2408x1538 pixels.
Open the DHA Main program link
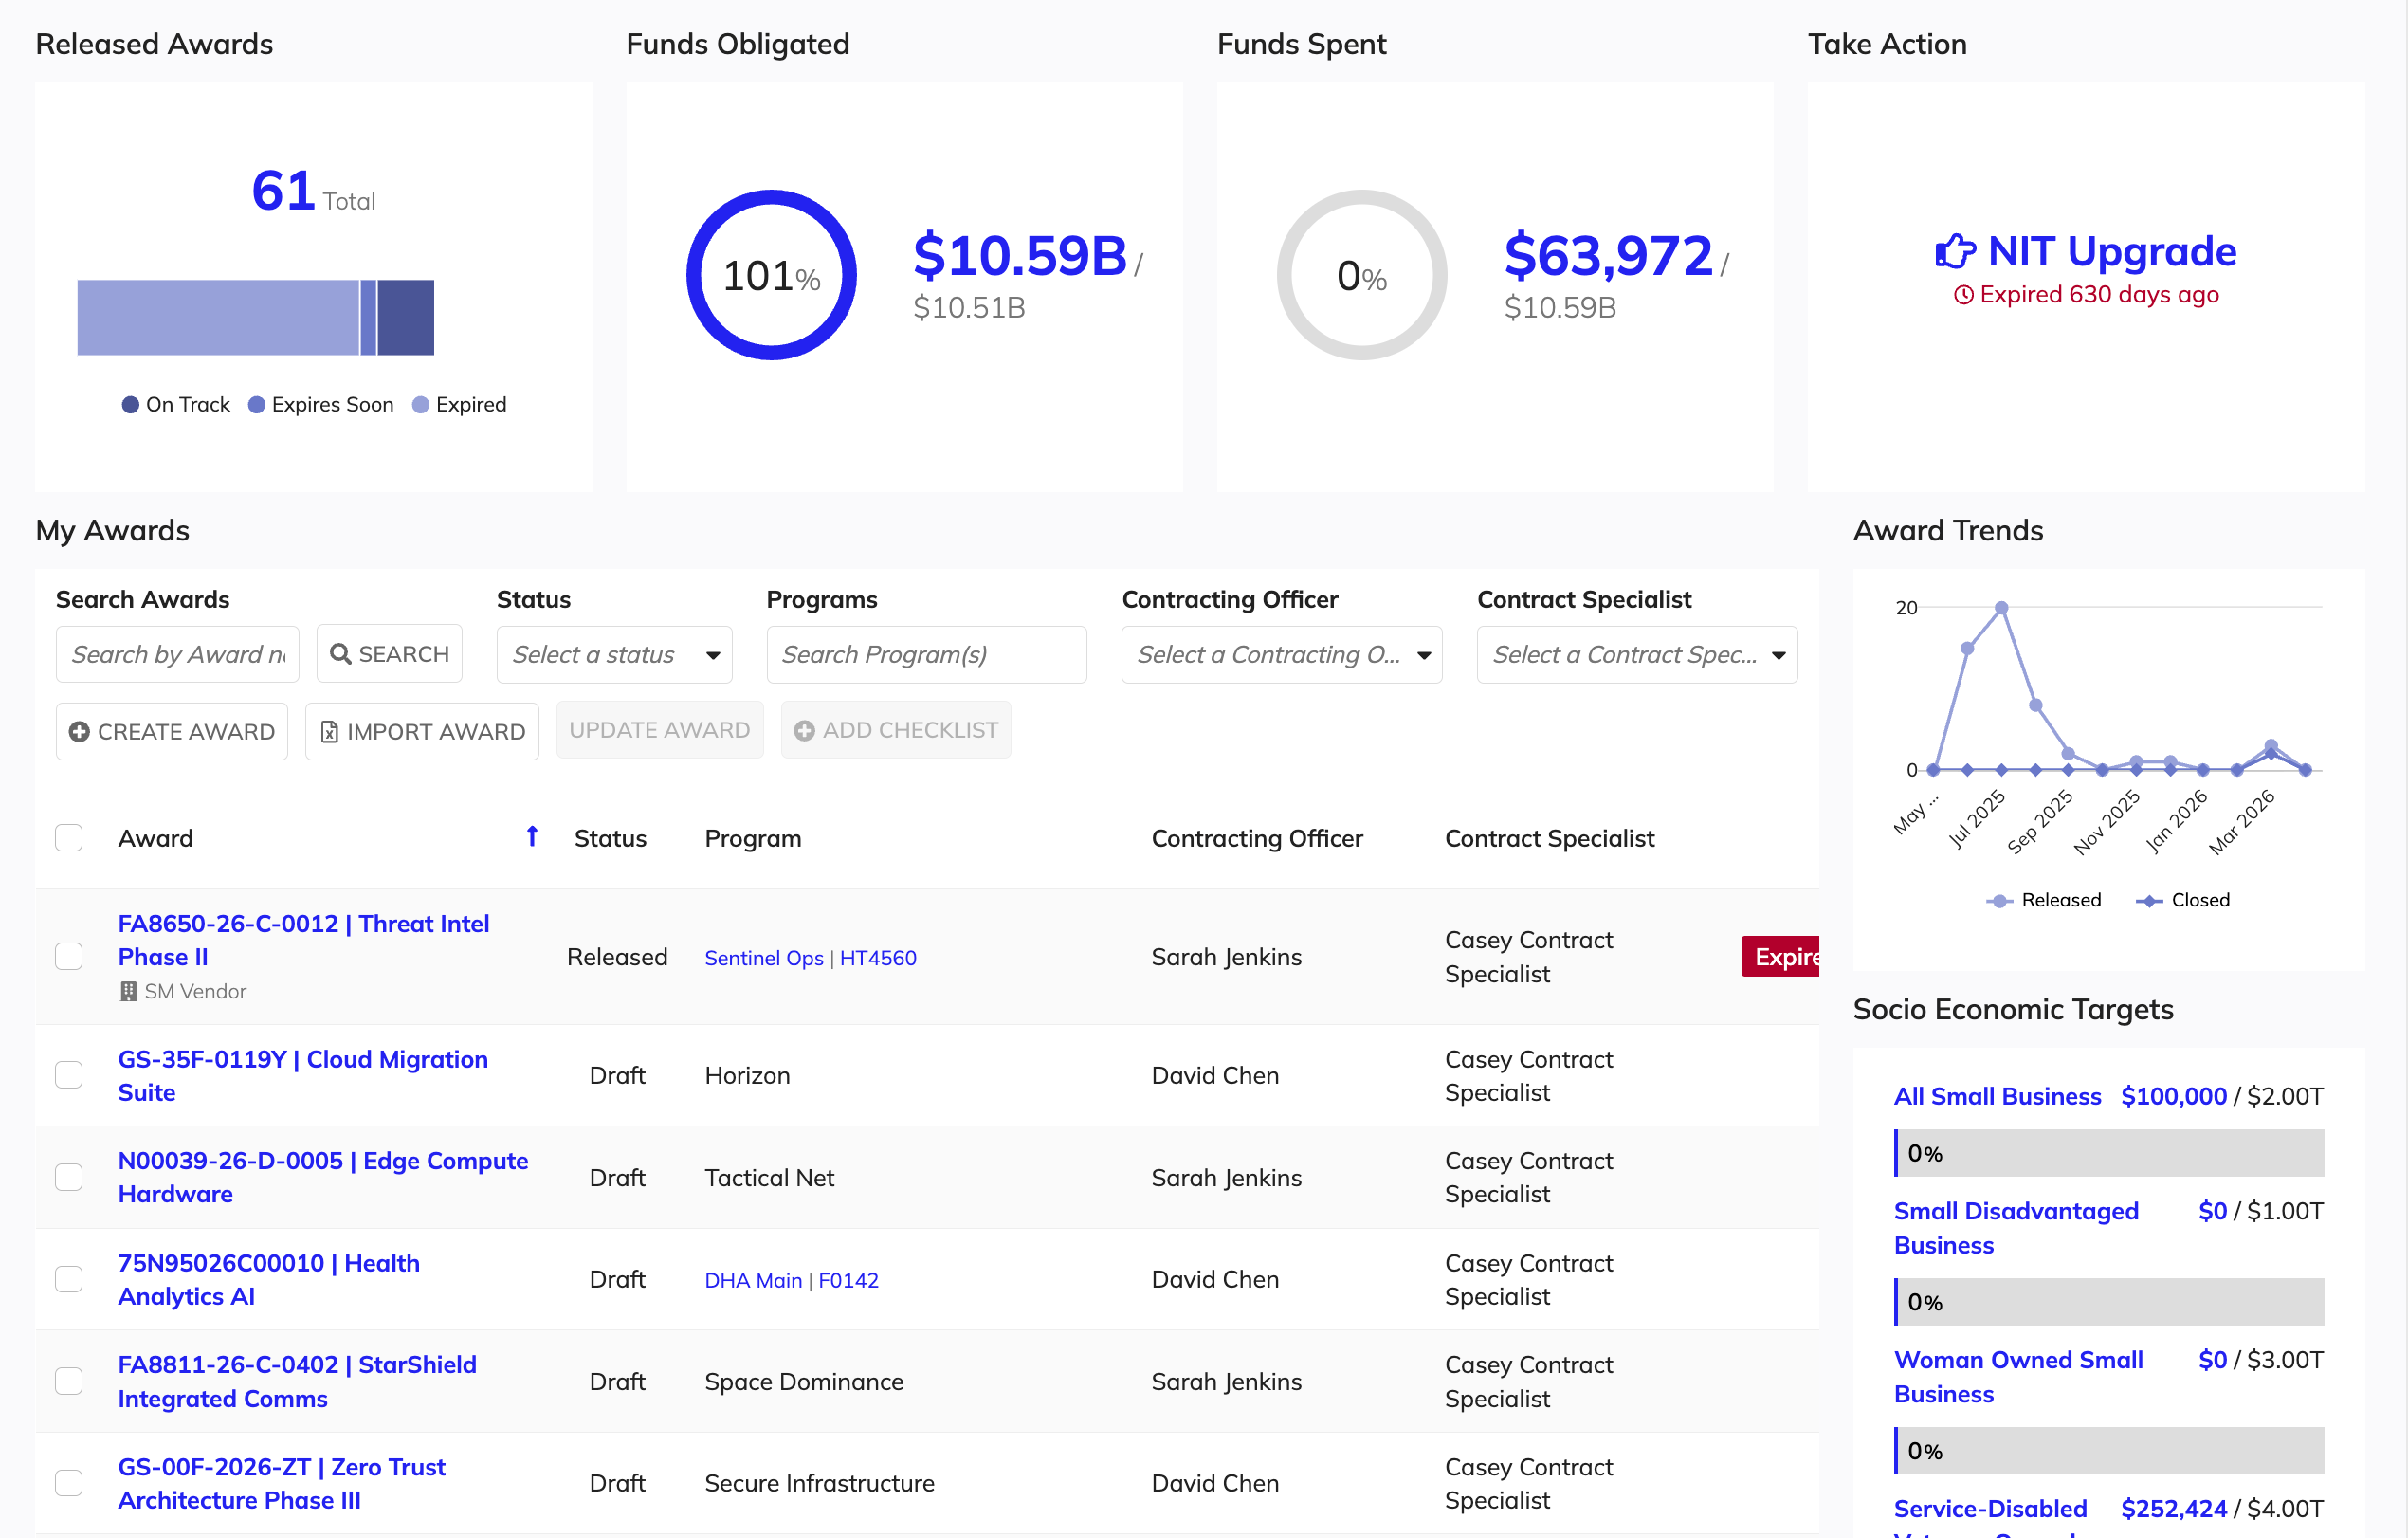pos(753,1281)
